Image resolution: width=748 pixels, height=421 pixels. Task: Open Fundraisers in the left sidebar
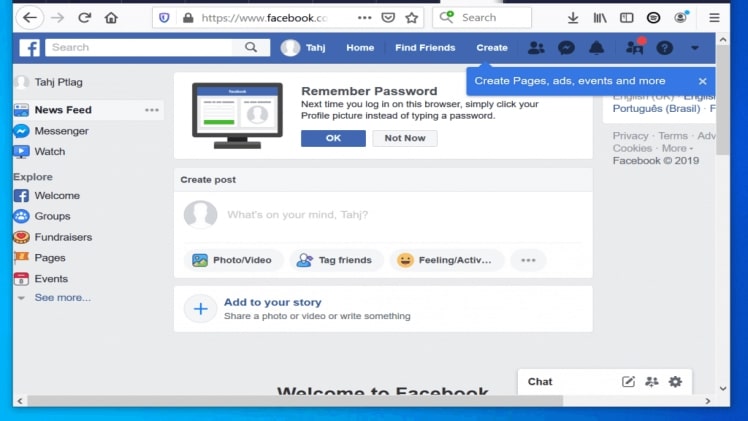click(x=63, y=237)
